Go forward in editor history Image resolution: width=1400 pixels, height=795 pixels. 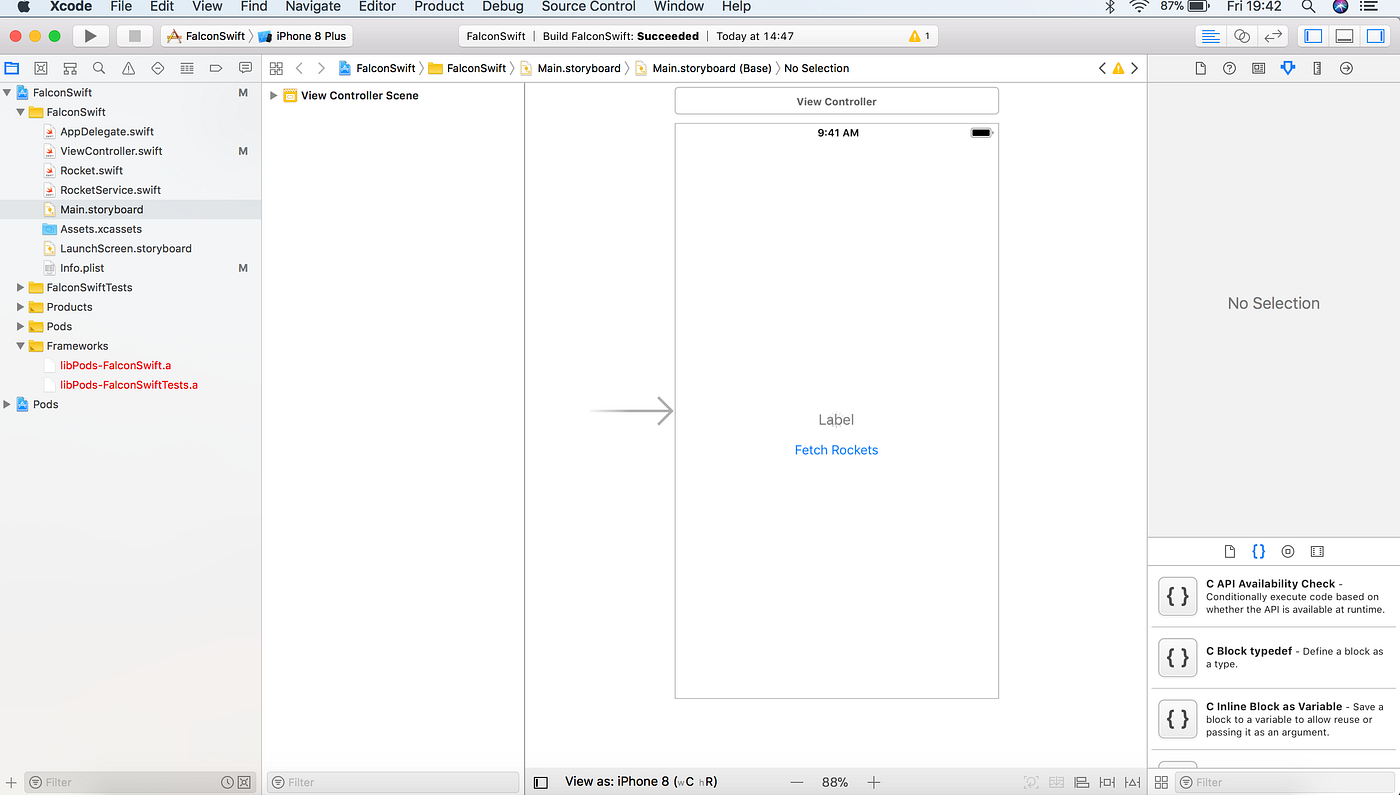click(x=321, y=68)
